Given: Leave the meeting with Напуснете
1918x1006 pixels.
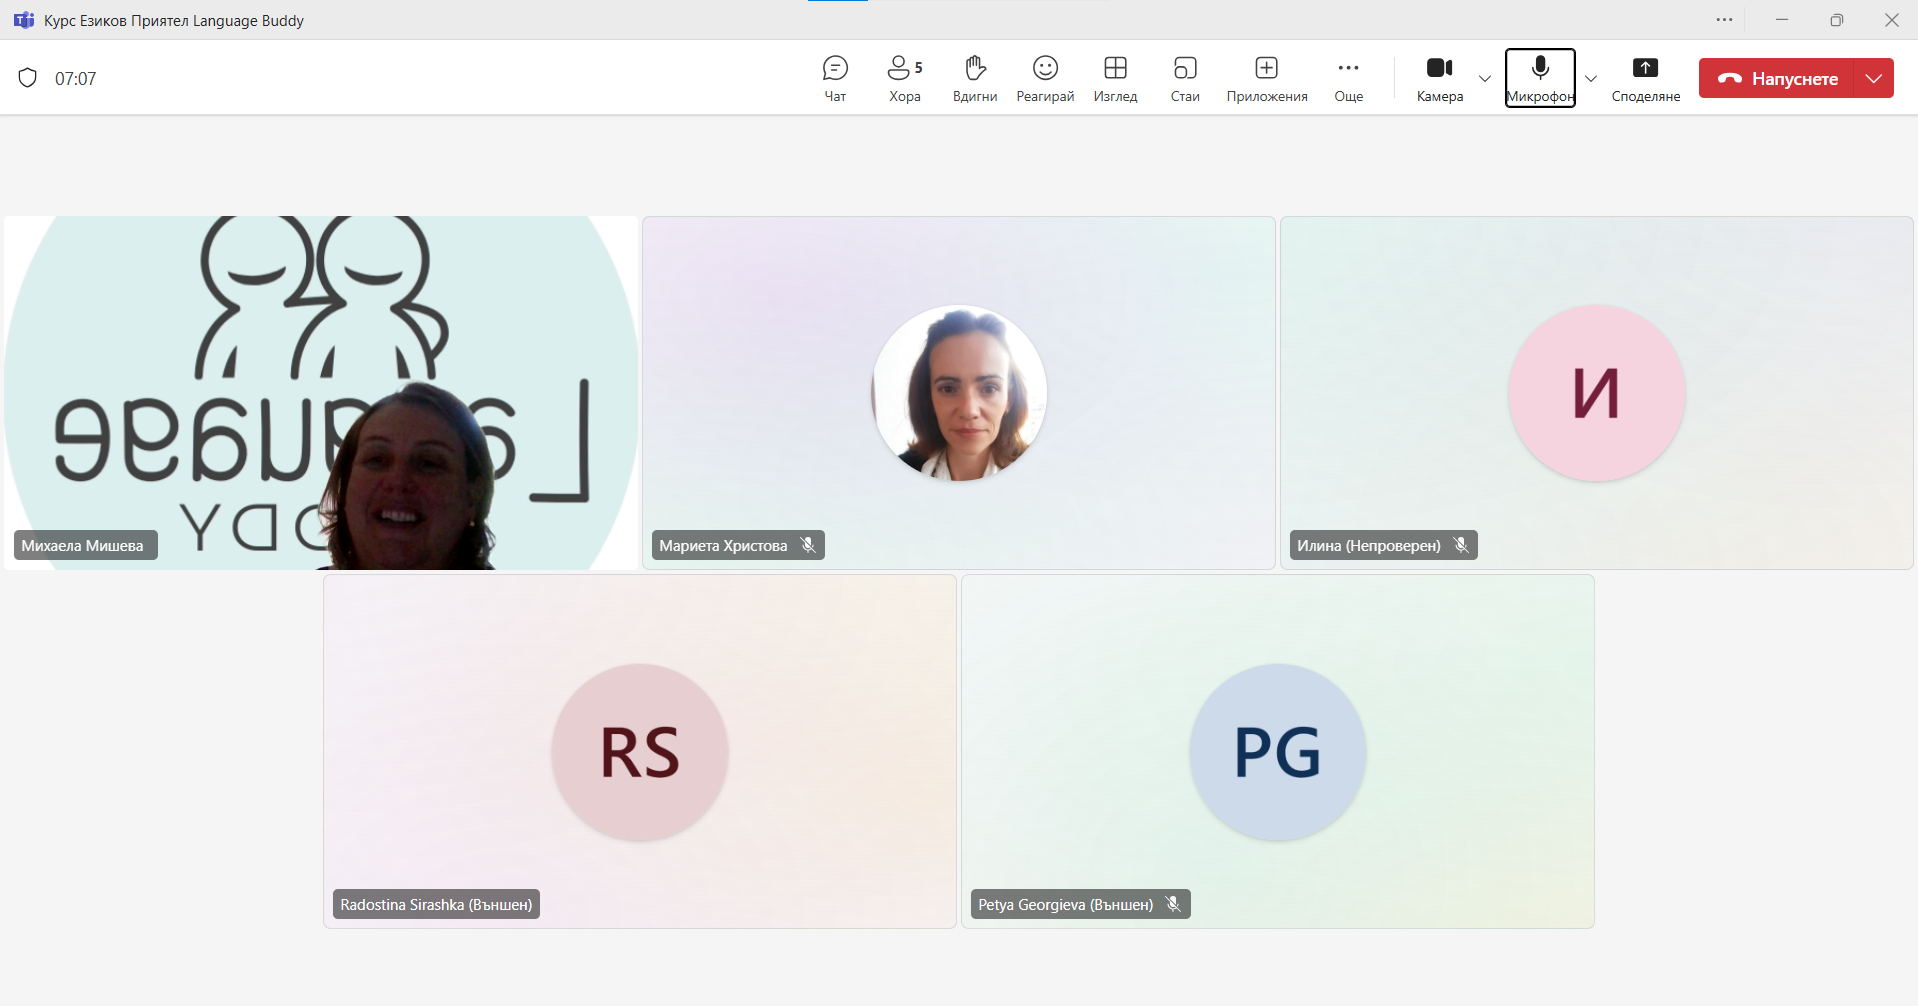Looking at the screenshot, I should pos(1777,78).
